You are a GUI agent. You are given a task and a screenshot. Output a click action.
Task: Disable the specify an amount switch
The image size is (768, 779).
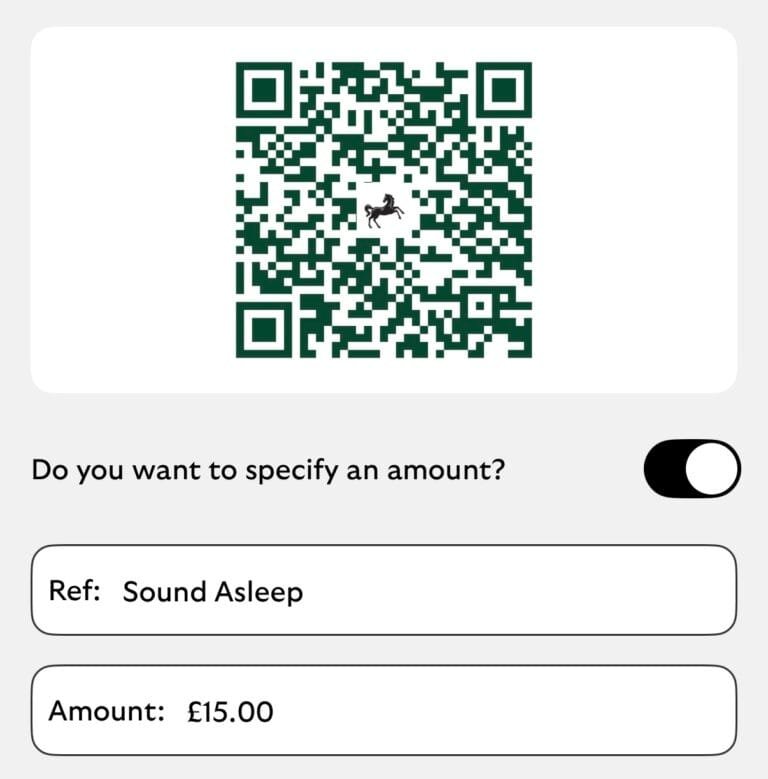[692, 468]
